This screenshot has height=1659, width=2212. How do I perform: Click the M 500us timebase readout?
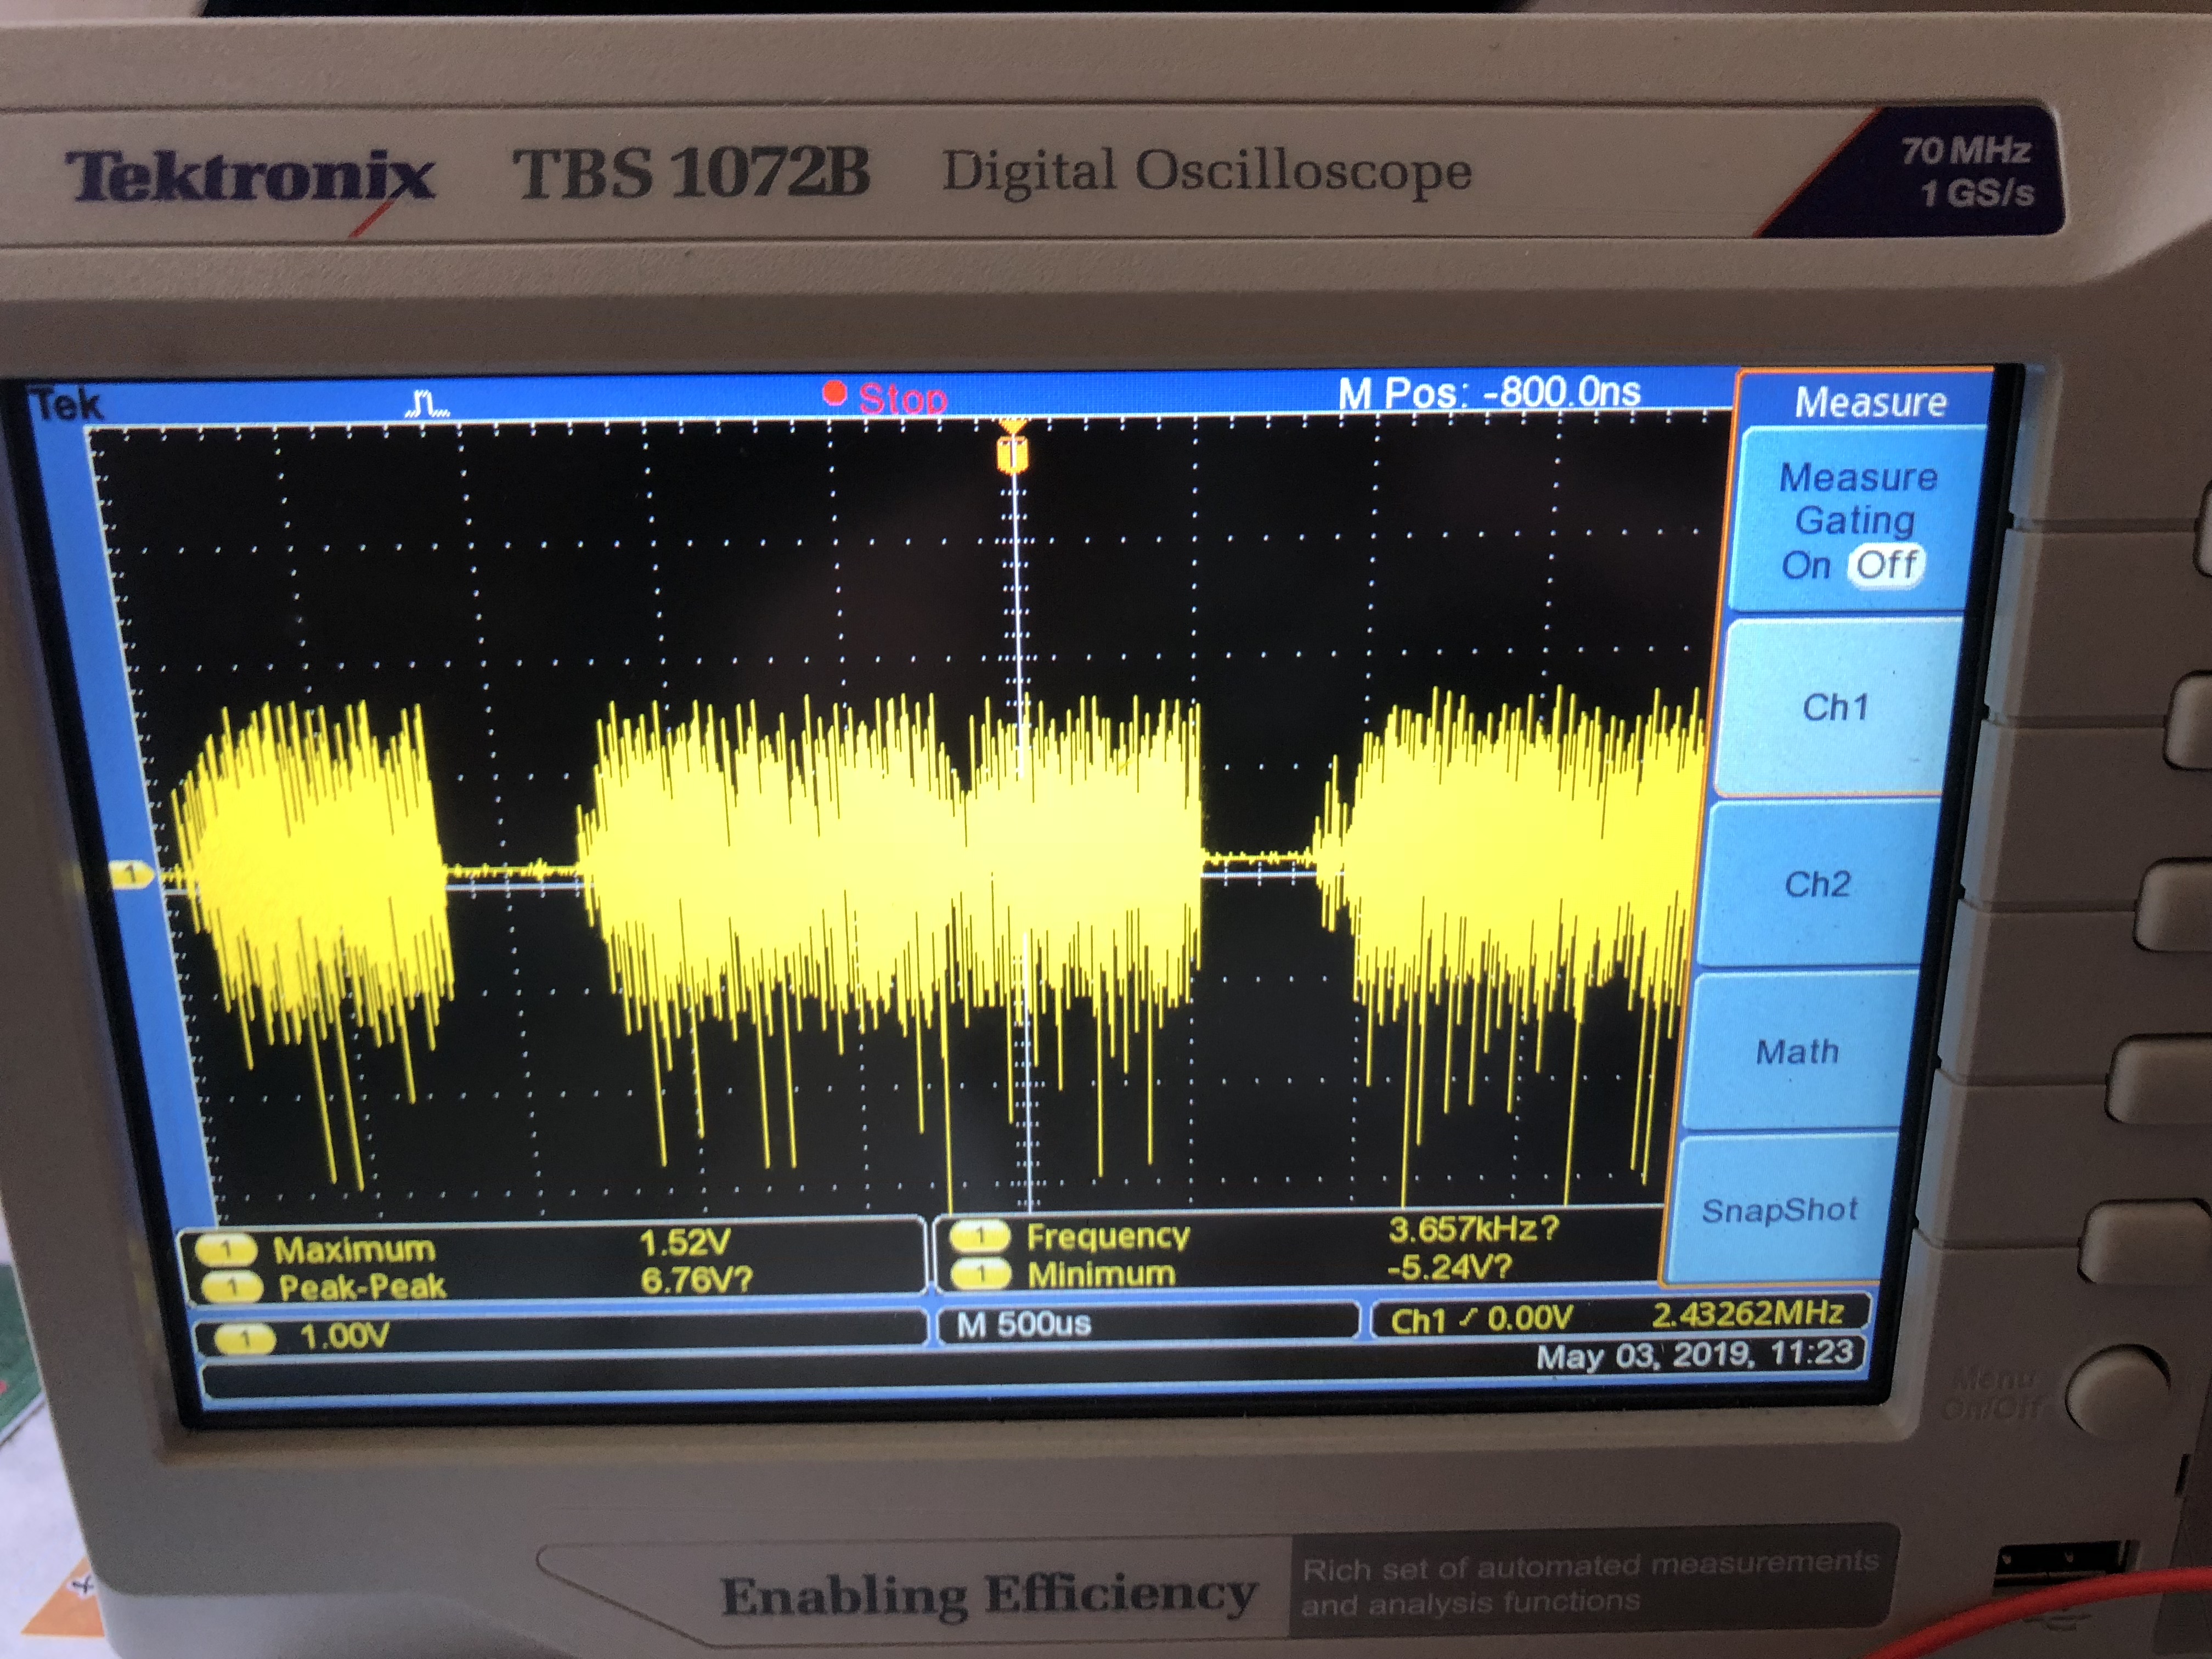pos(1023,1324)
